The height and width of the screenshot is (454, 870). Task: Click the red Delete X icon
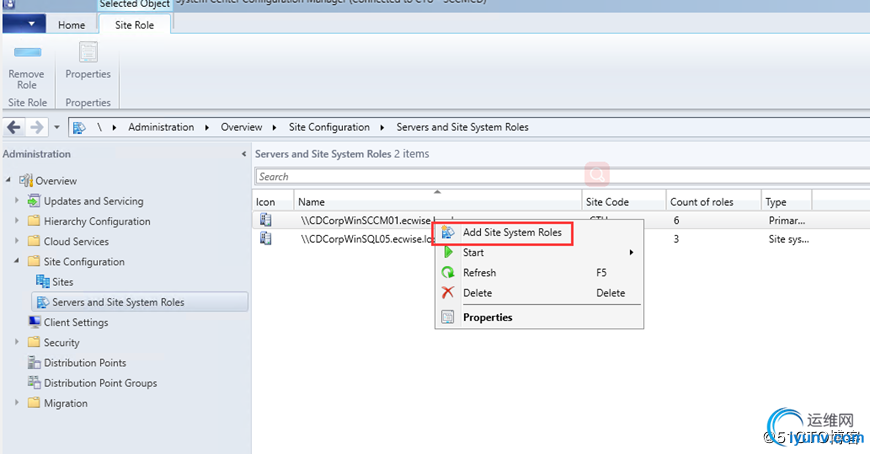click(x=448, y=292)
